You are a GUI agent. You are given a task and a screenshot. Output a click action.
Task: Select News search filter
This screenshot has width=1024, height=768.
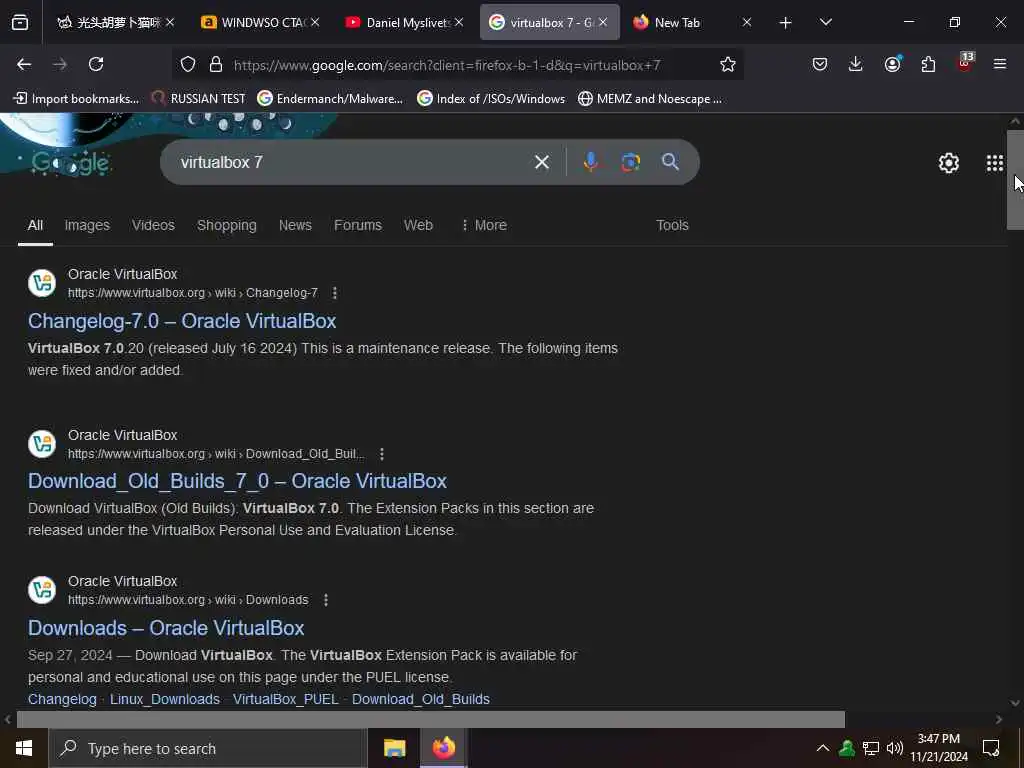click(295, 225)
